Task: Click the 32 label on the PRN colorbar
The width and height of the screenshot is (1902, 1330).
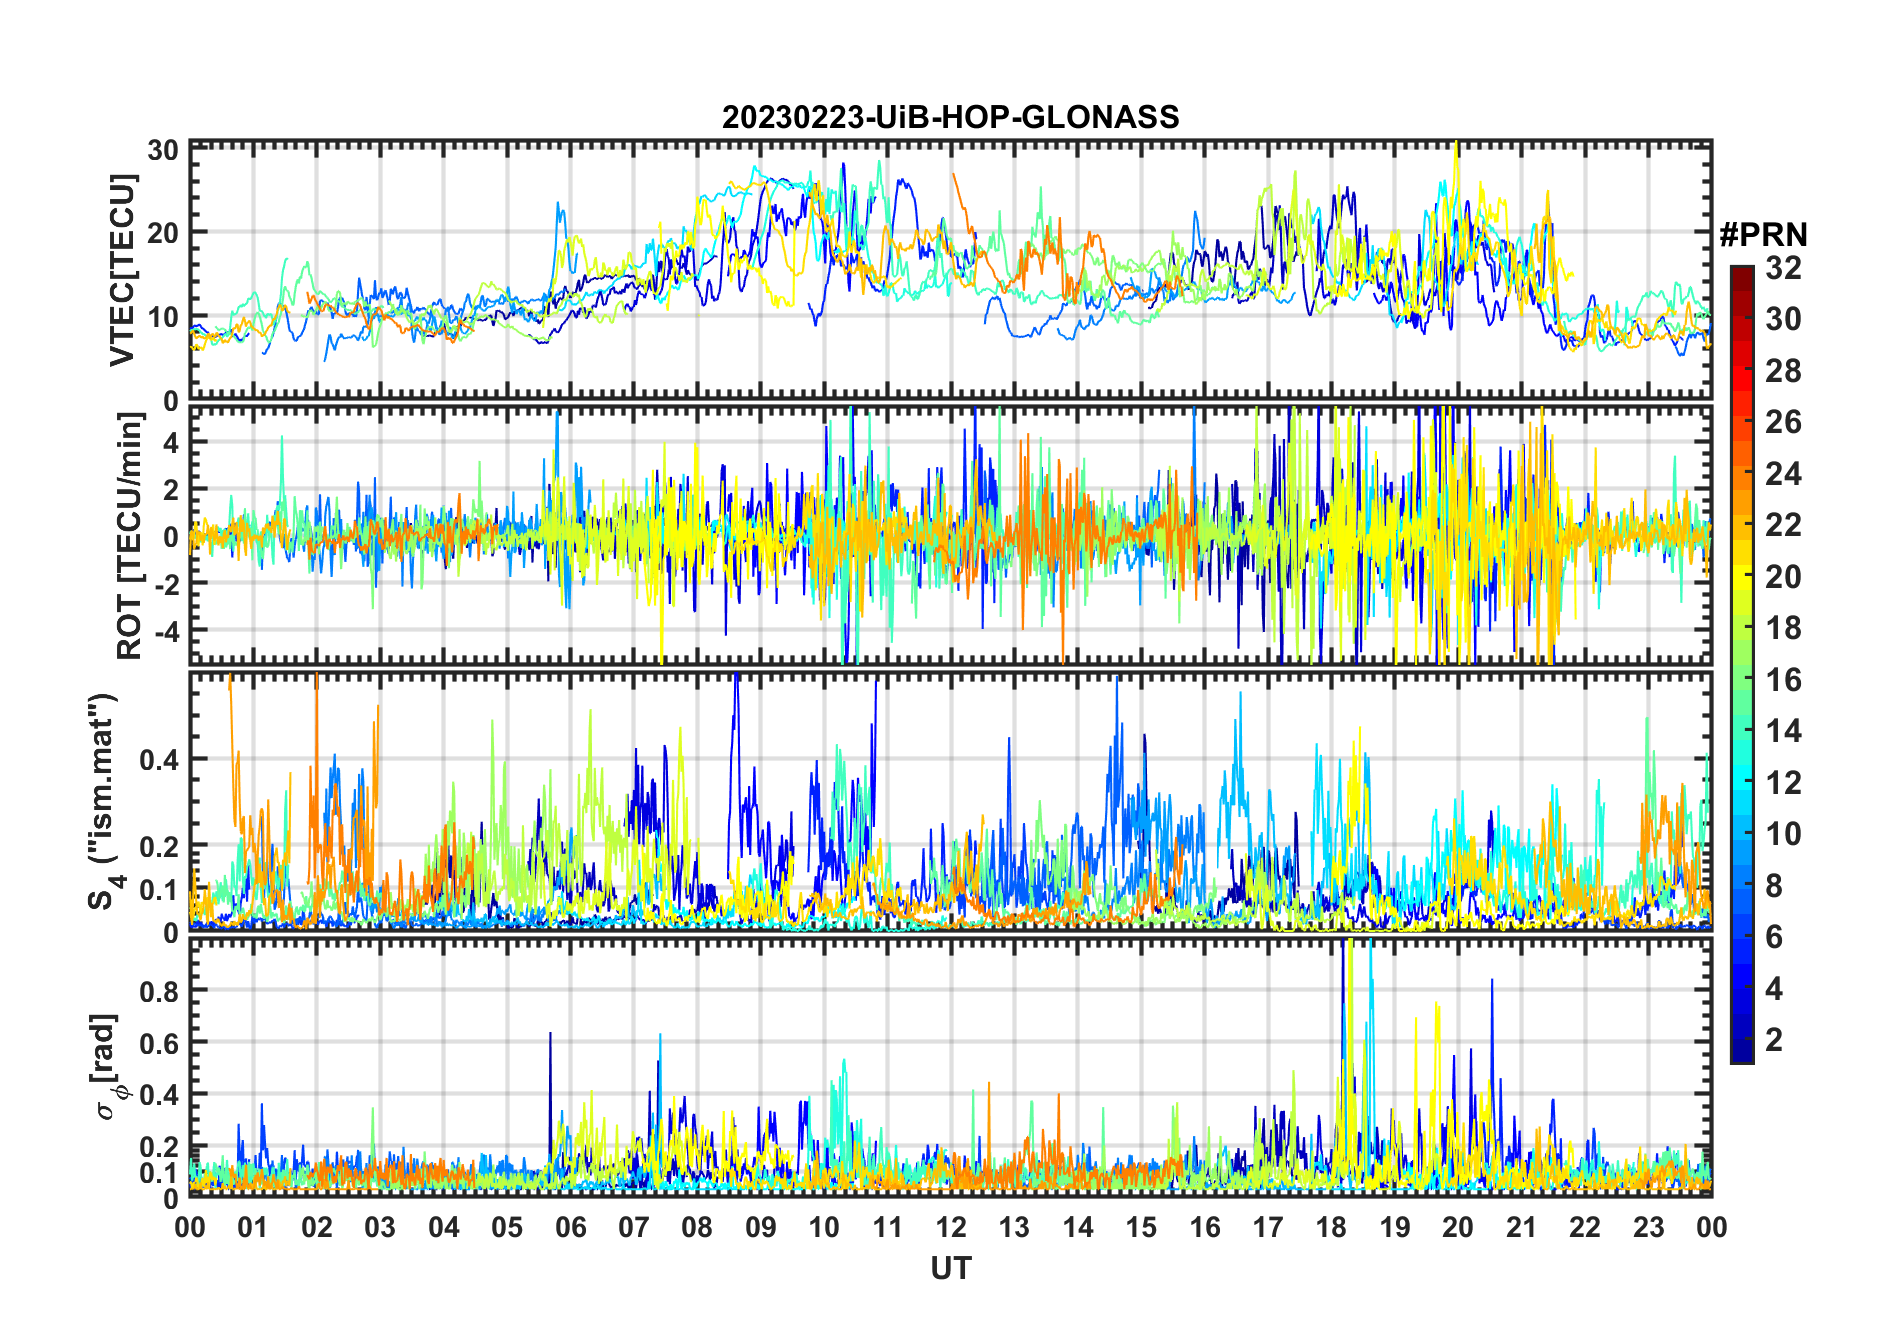Action: coord(1783,268)
